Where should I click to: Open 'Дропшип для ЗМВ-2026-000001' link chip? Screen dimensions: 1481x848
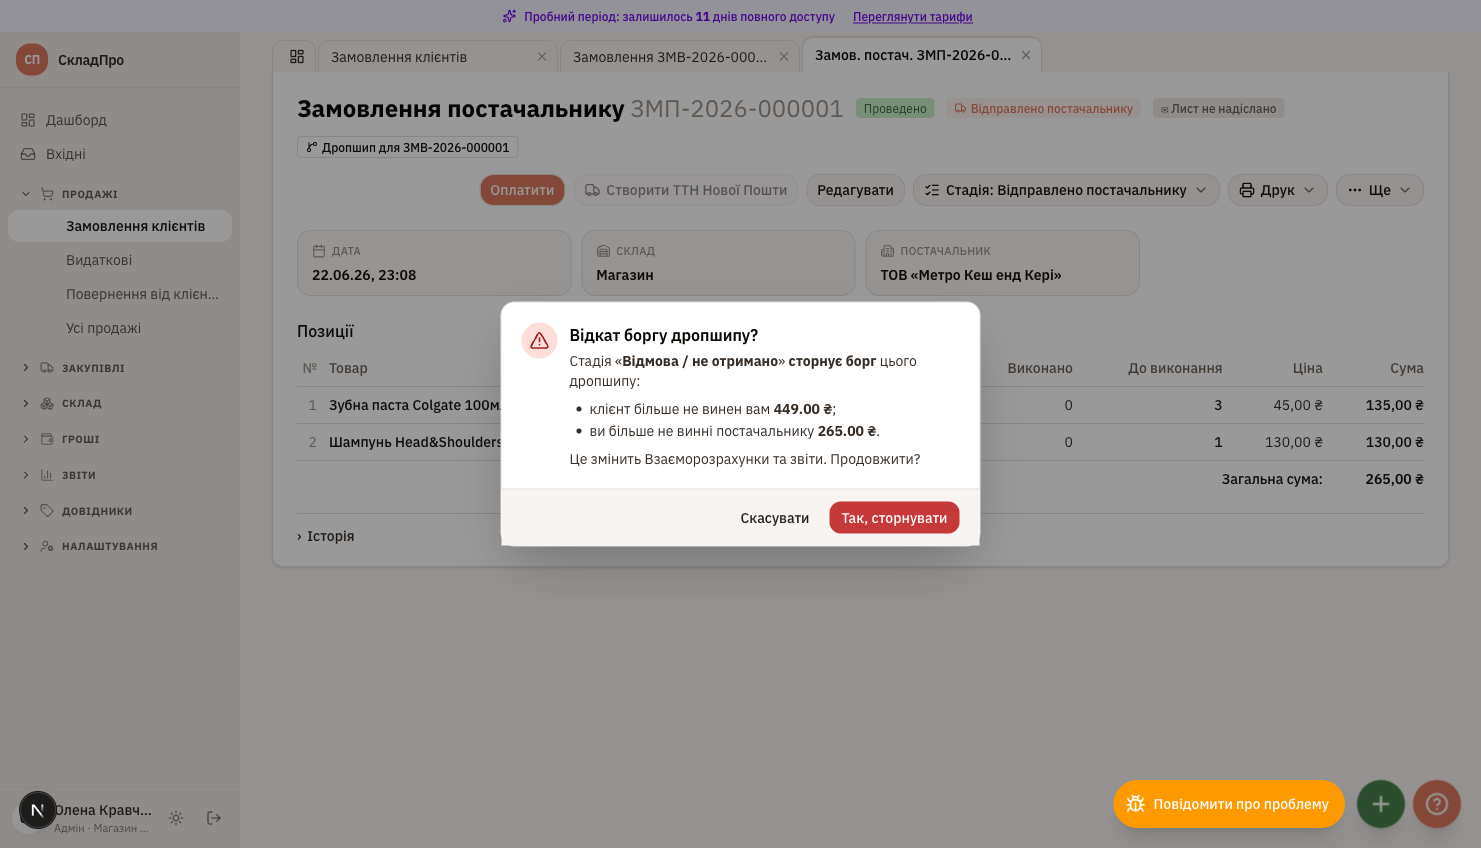[x=408, y=147]
